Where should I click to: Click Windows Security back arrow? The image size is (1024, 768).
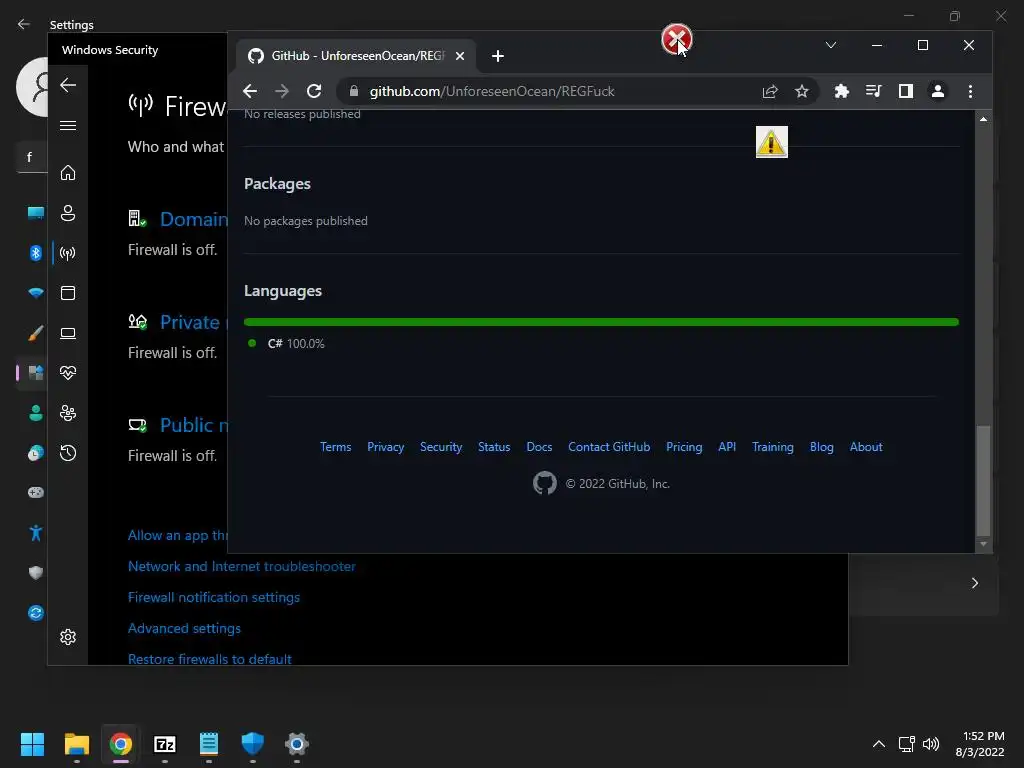[68, 85]
